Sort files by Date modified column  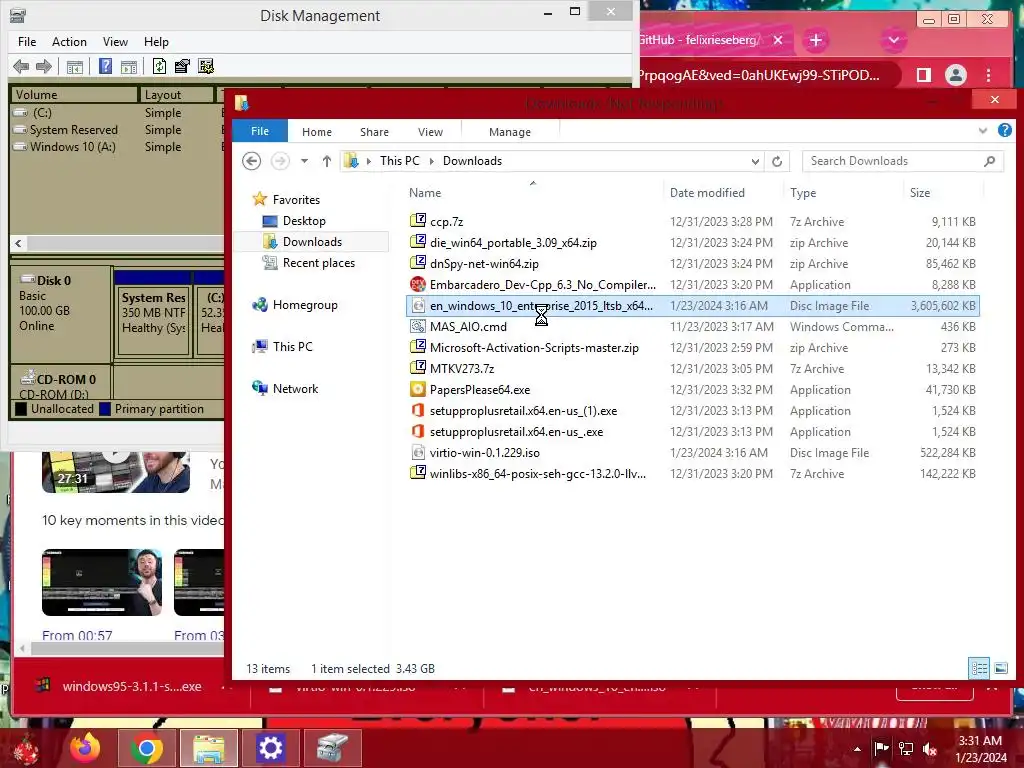pyautogui.click(x=723, y=193)
